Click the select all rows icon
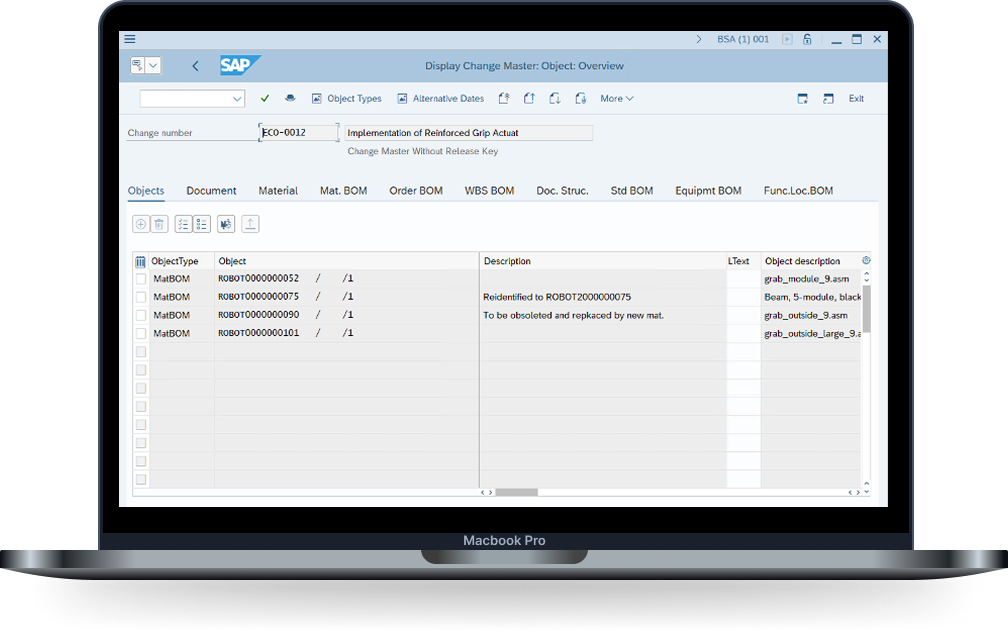The image size is (1008, 635). click(183, 224)
